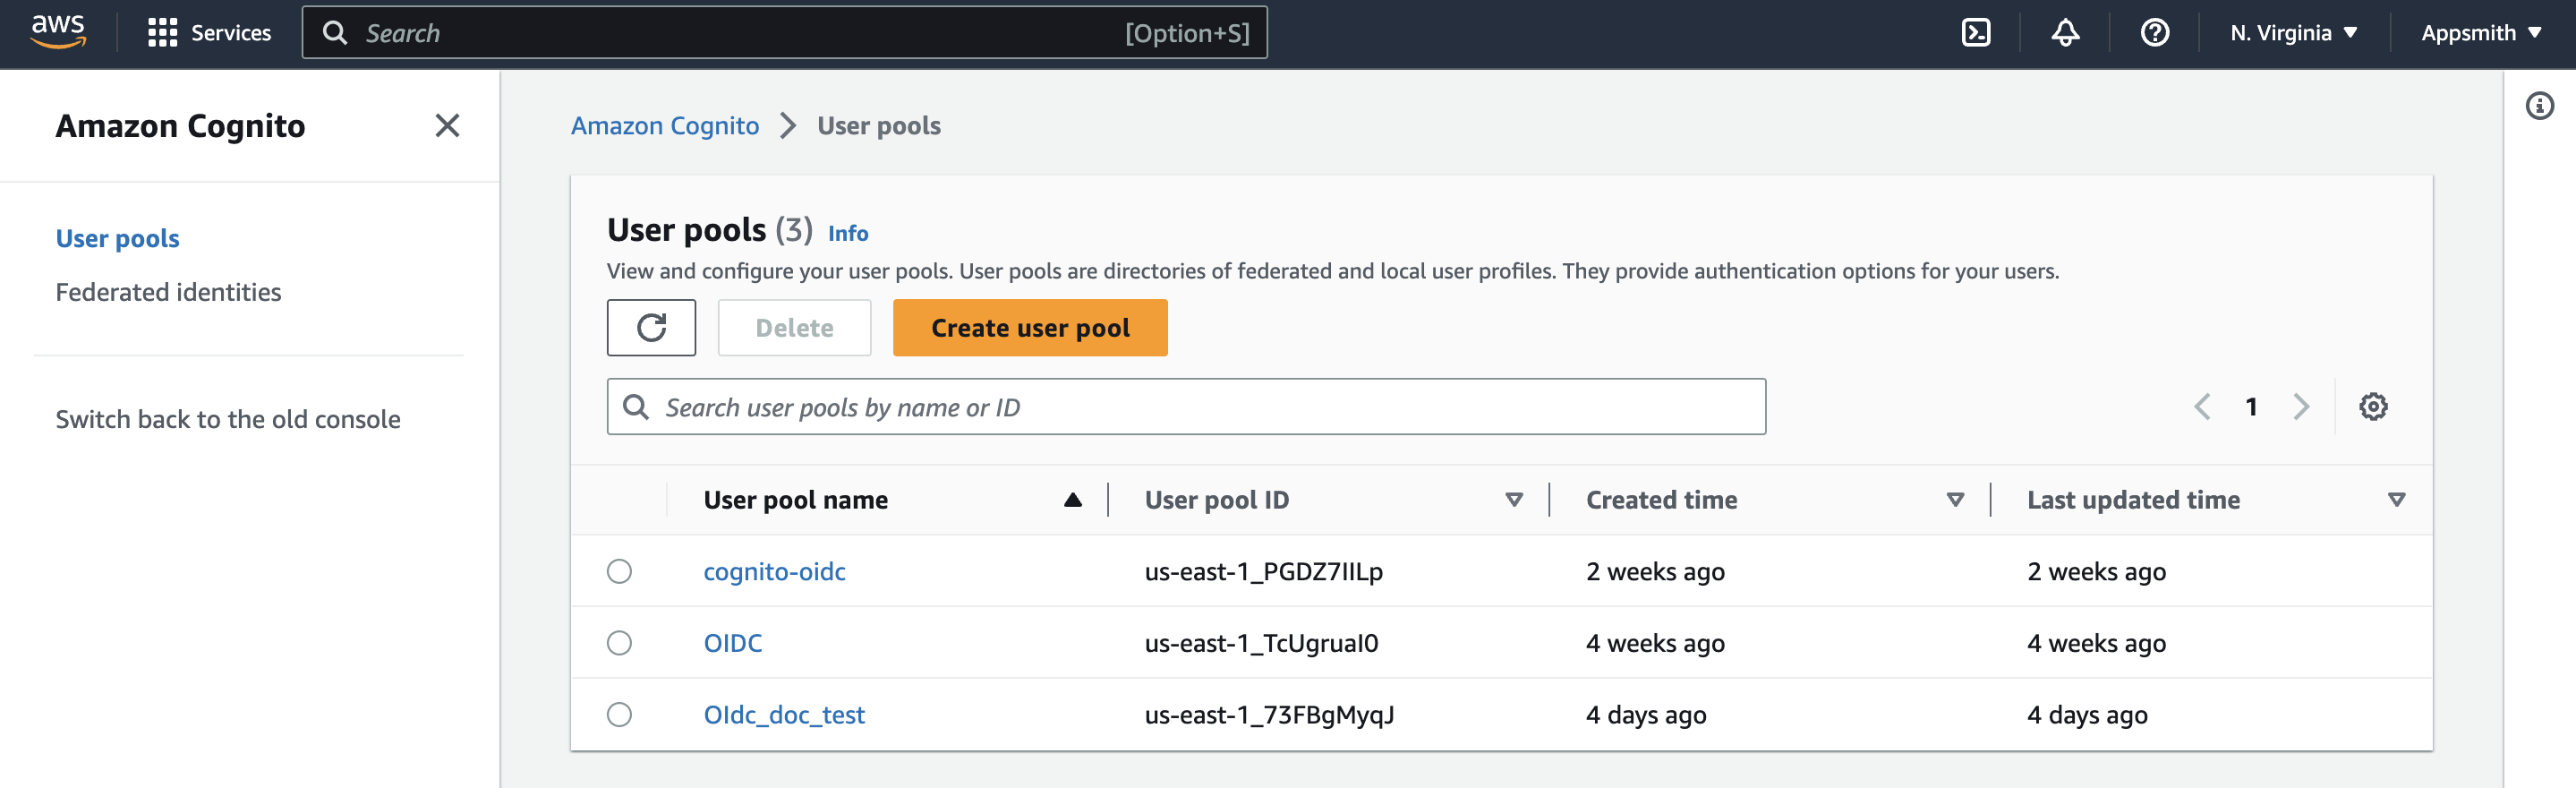
Task: Close the Amazon Cognito side navigation
Action: (x=447, y=126)
